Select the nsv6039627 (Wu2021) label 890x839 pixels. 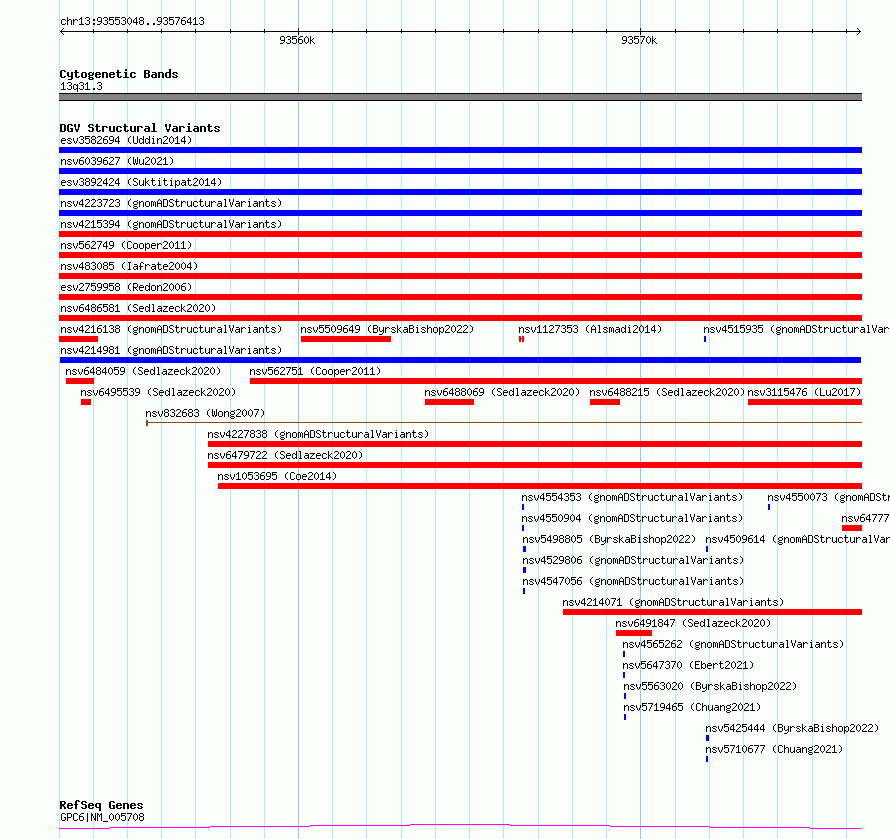coord(117,161)
